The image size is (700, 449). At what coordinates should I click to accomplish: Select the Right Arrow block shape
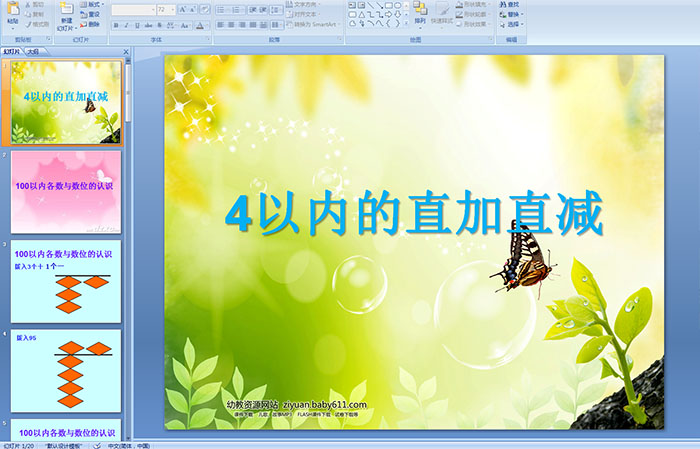[388, 15]
